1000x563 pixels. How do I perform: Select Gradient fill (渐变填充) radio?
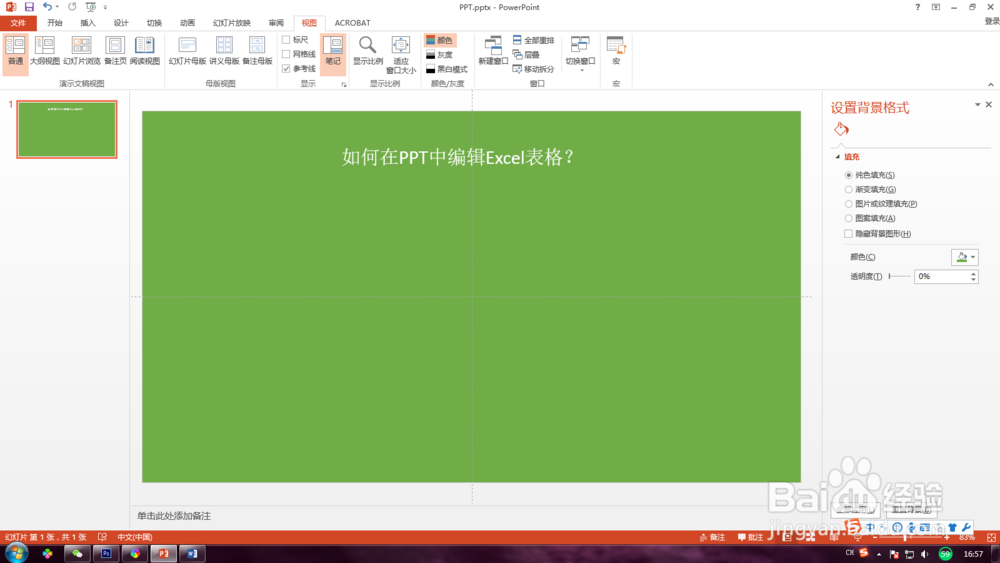point(848,189)
